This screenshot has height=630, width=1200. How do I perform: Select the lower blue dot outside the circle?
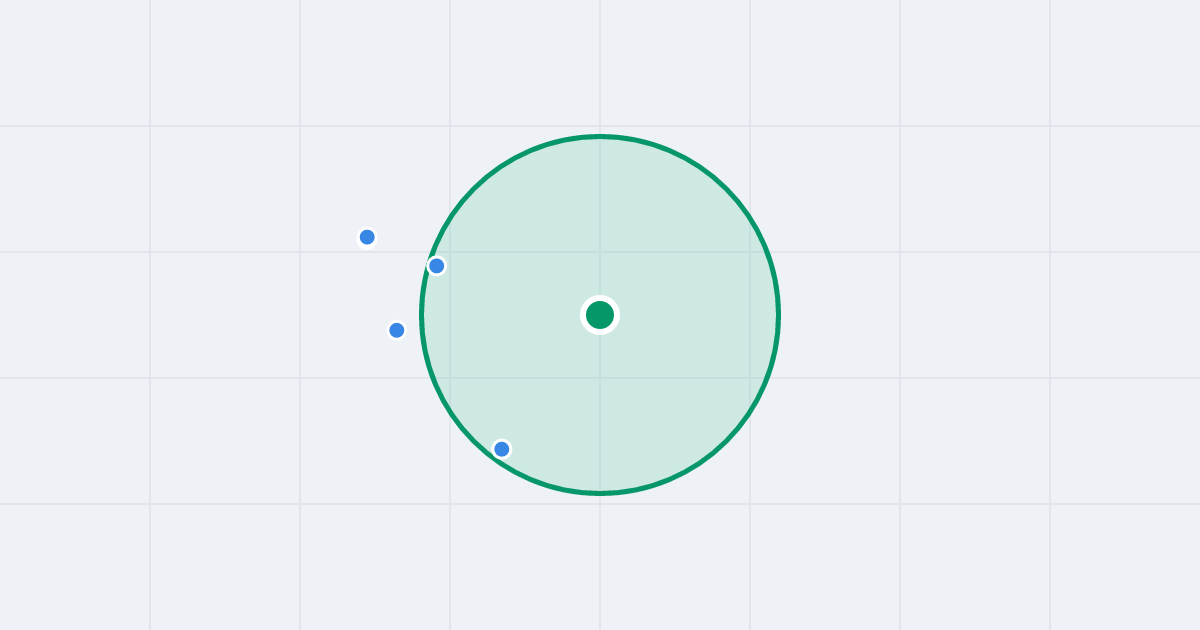pyautogui.click(x=397, y=330)
